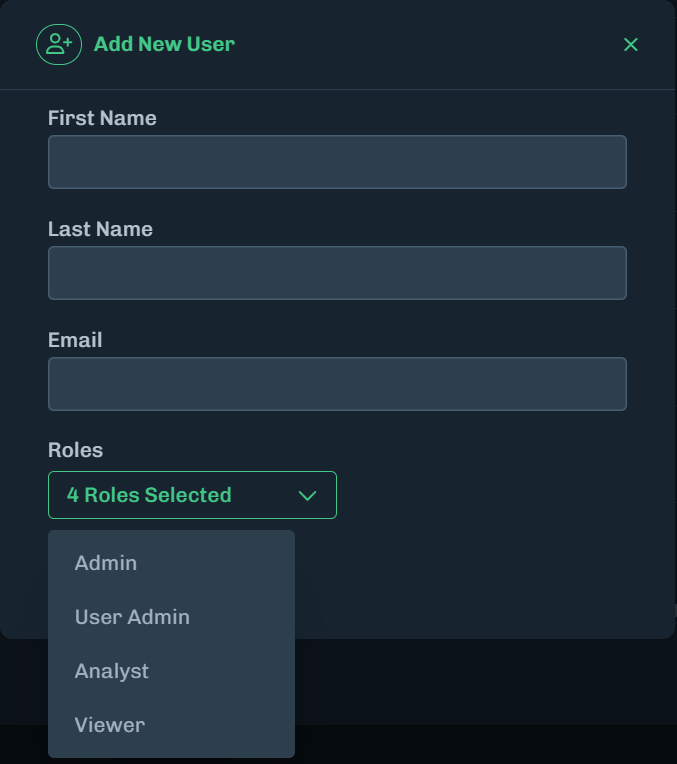Select the Admin role option
The height and width of the screenshot is (764, 677).
coord(106,563)
